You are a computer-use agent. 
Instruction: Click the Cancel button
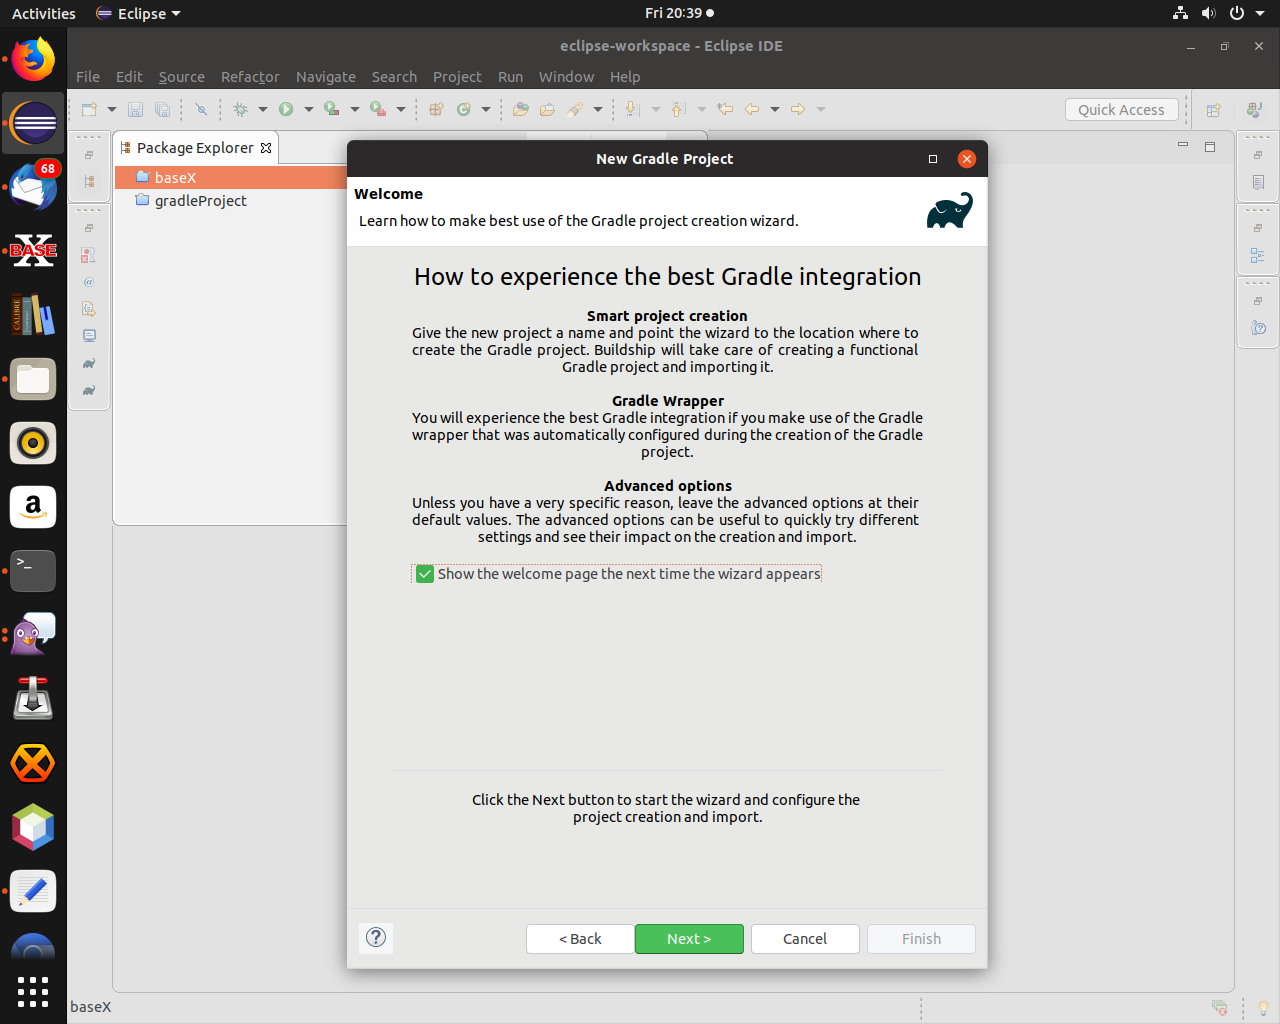tap(805, 939)
